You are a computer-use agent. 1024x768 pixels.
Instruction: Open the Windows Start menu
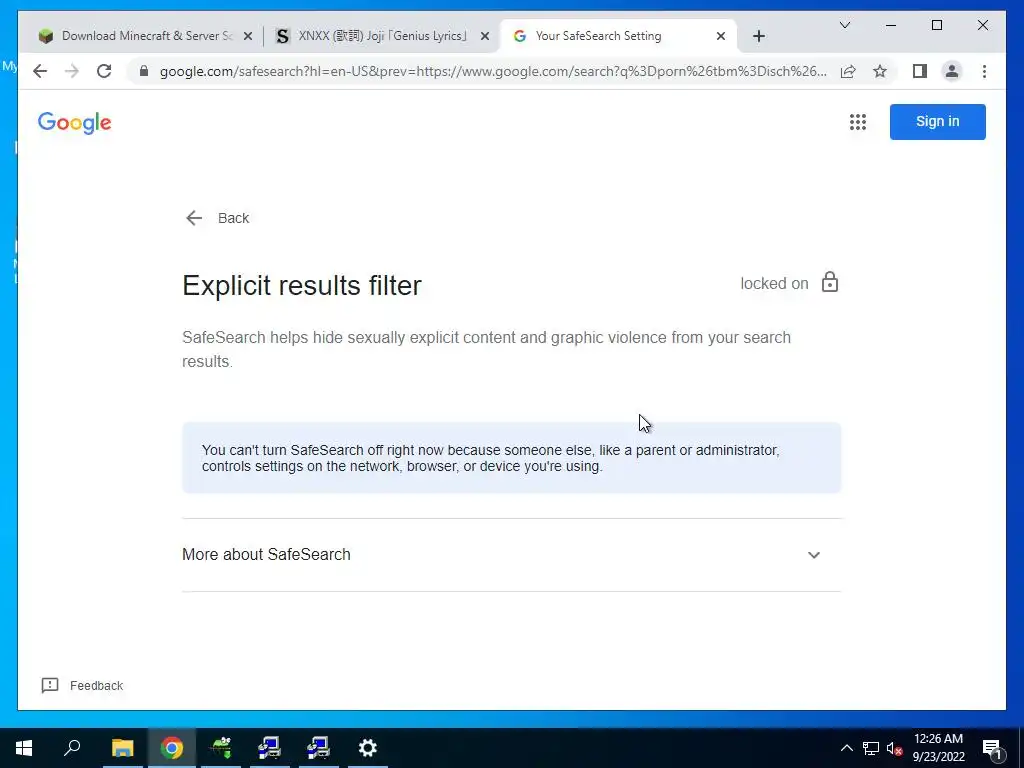tap(24, 748)
